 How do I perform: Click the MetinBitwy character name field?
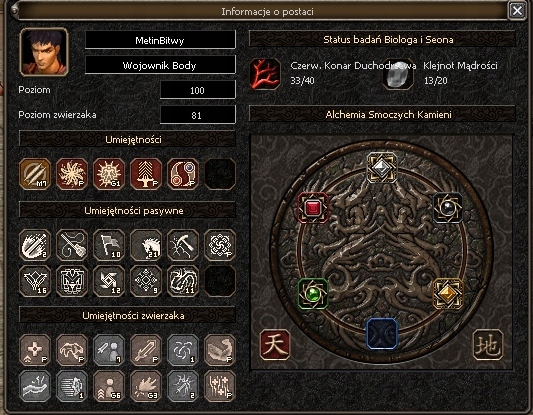[160, 40]
